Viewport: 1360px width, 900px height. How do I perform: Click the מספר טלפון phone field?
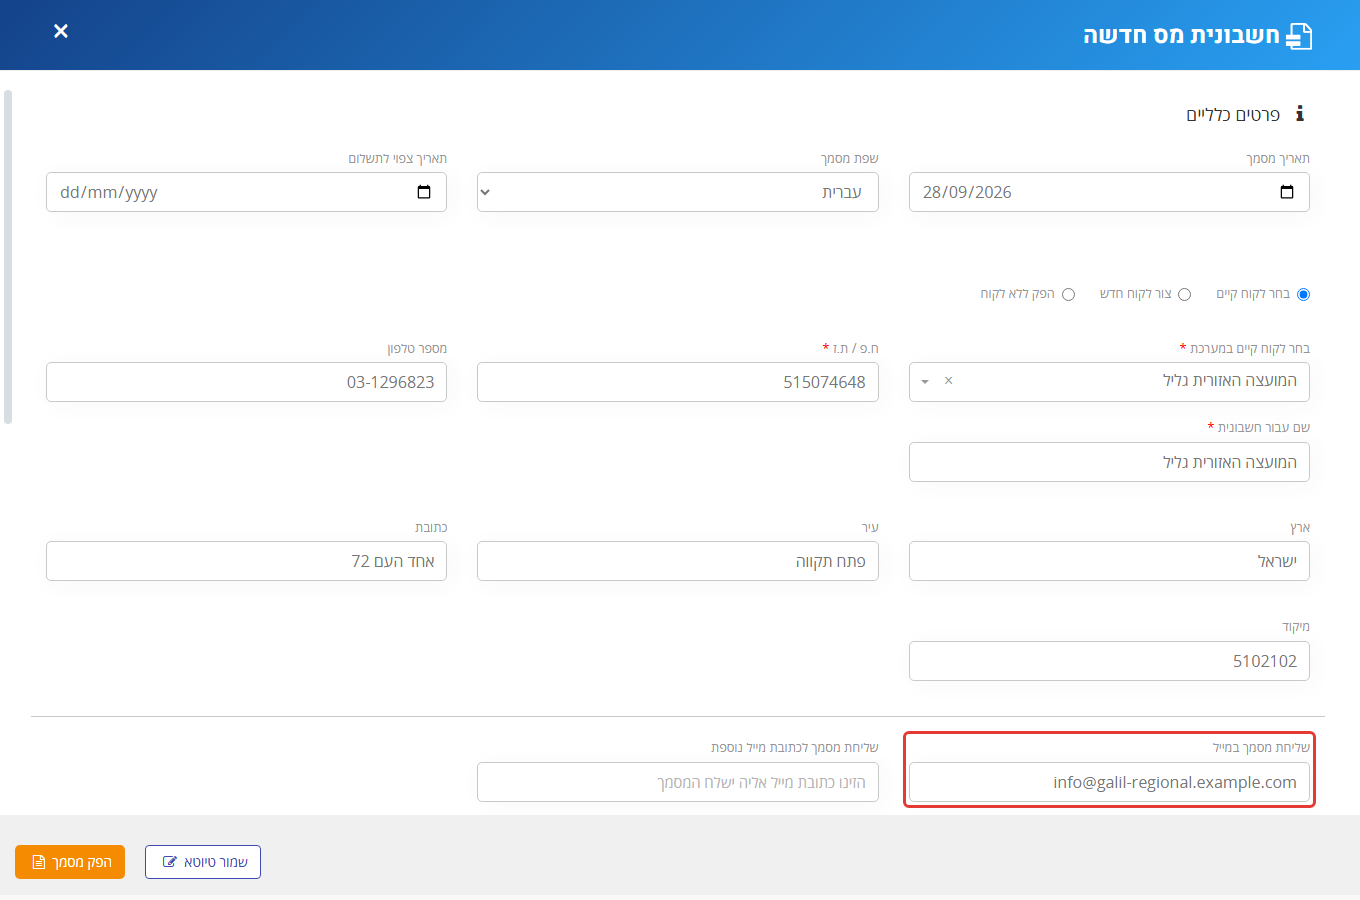point(246,382)
